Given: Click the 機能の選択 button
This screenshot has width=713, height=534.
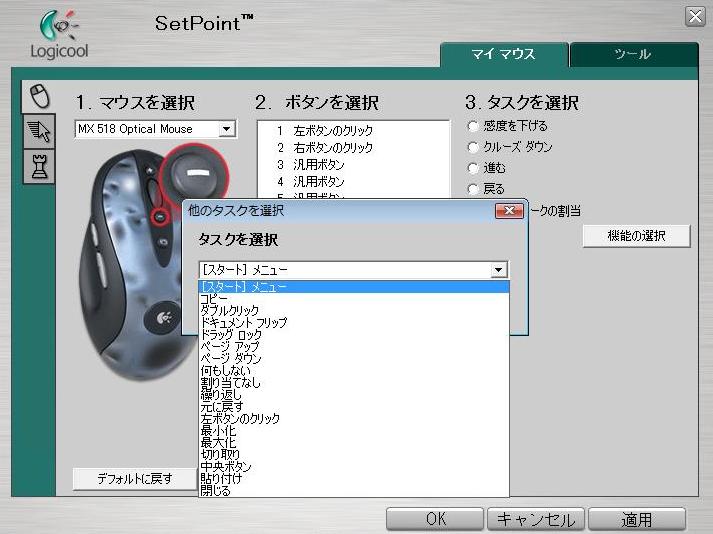Looking at the screenshot, I should click(637, 236).
